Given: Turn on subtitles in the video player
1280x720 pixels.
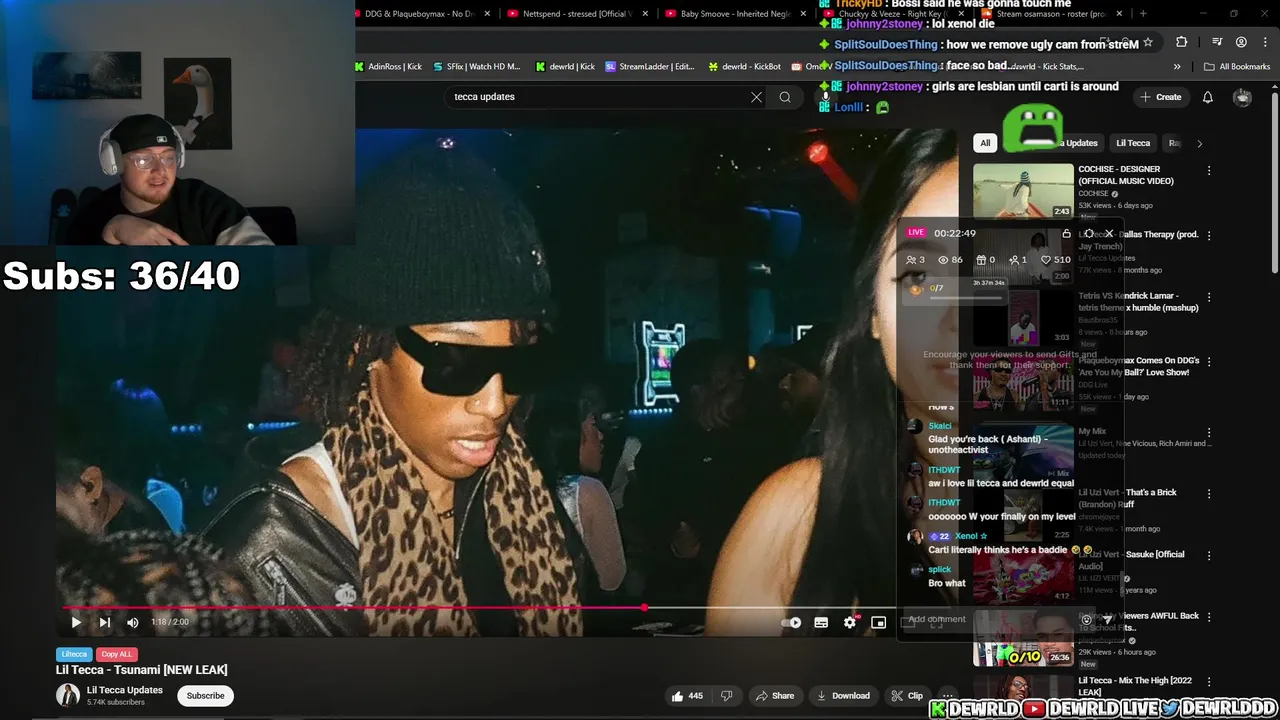Looking at the screenshot, I should [821, 622].
